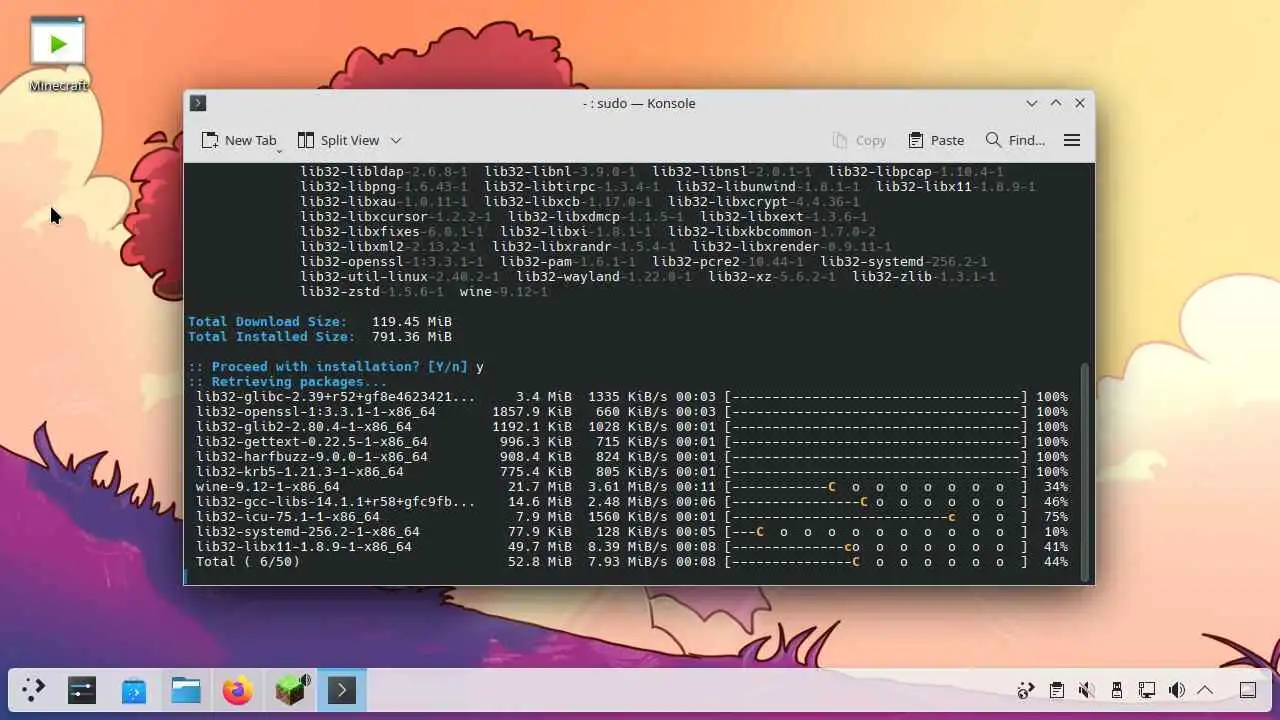Click the Paste button in Konsole toolbar
This screenshot has width=1280, height=720.
(936, 140)
